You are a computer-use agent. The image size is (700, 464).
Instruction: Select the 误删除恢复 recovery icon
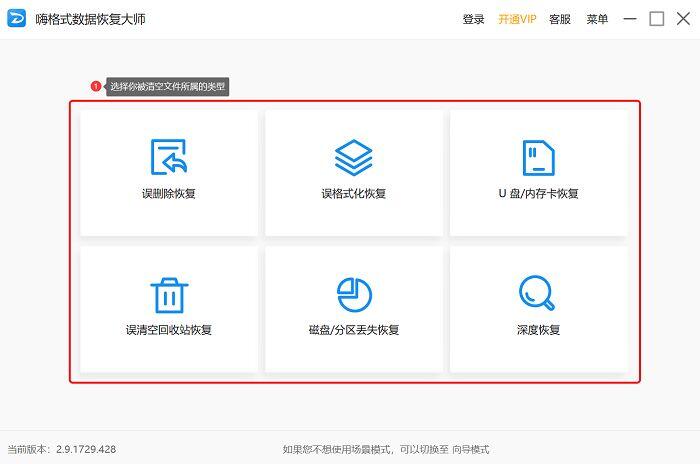click(168, 157)
